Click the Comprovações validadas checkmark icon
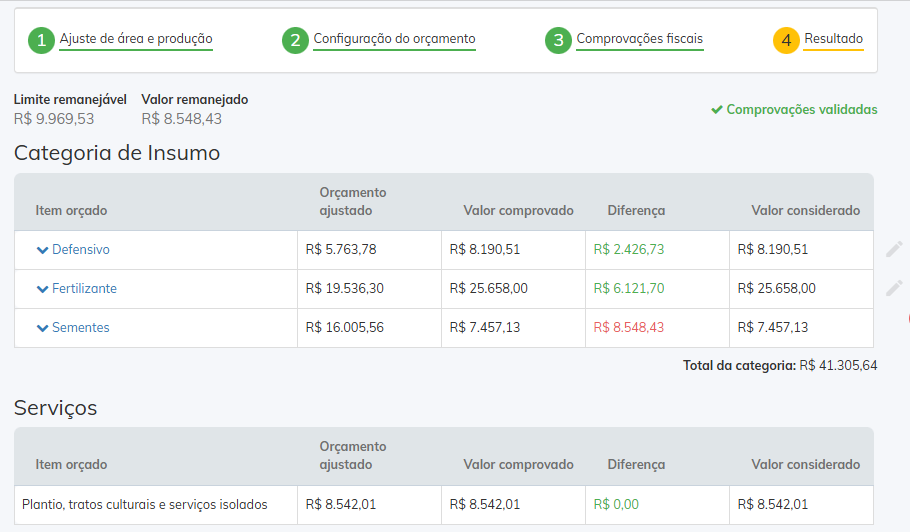This screenshot has height=532, width=910. [716, 110]
